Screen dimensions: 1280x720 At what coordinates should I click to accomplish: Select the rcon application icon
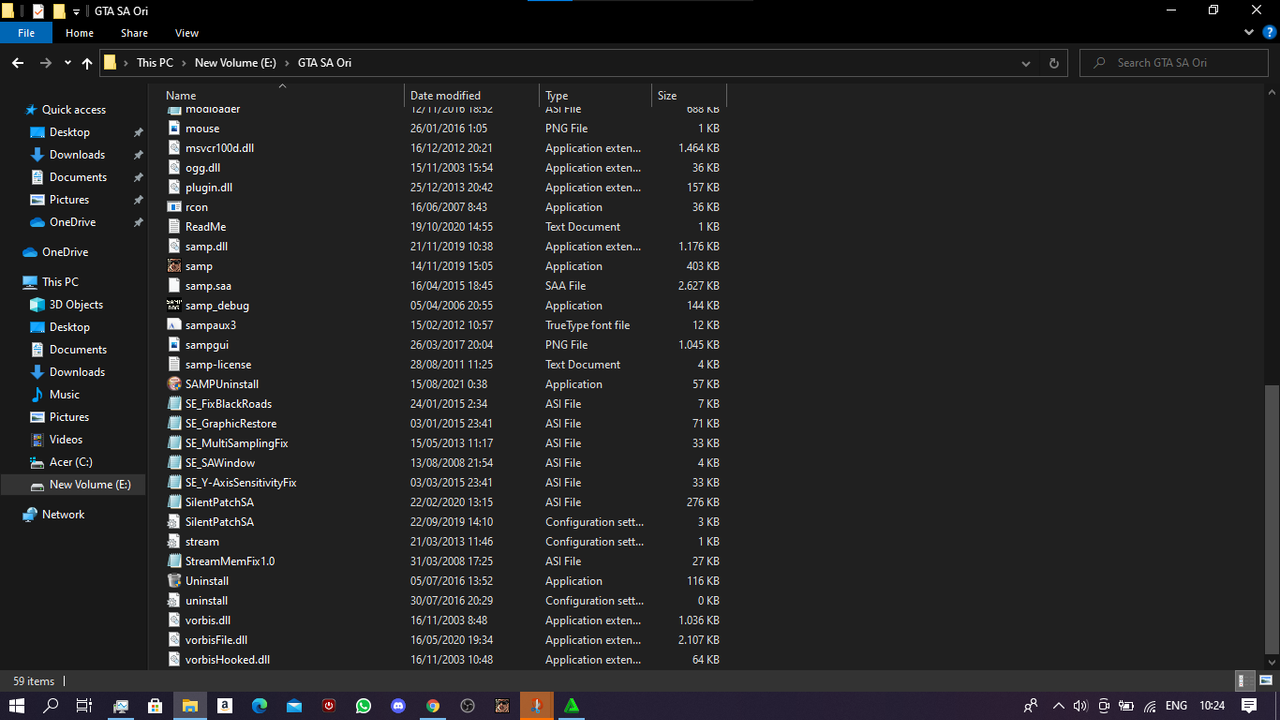click(175, 207)
